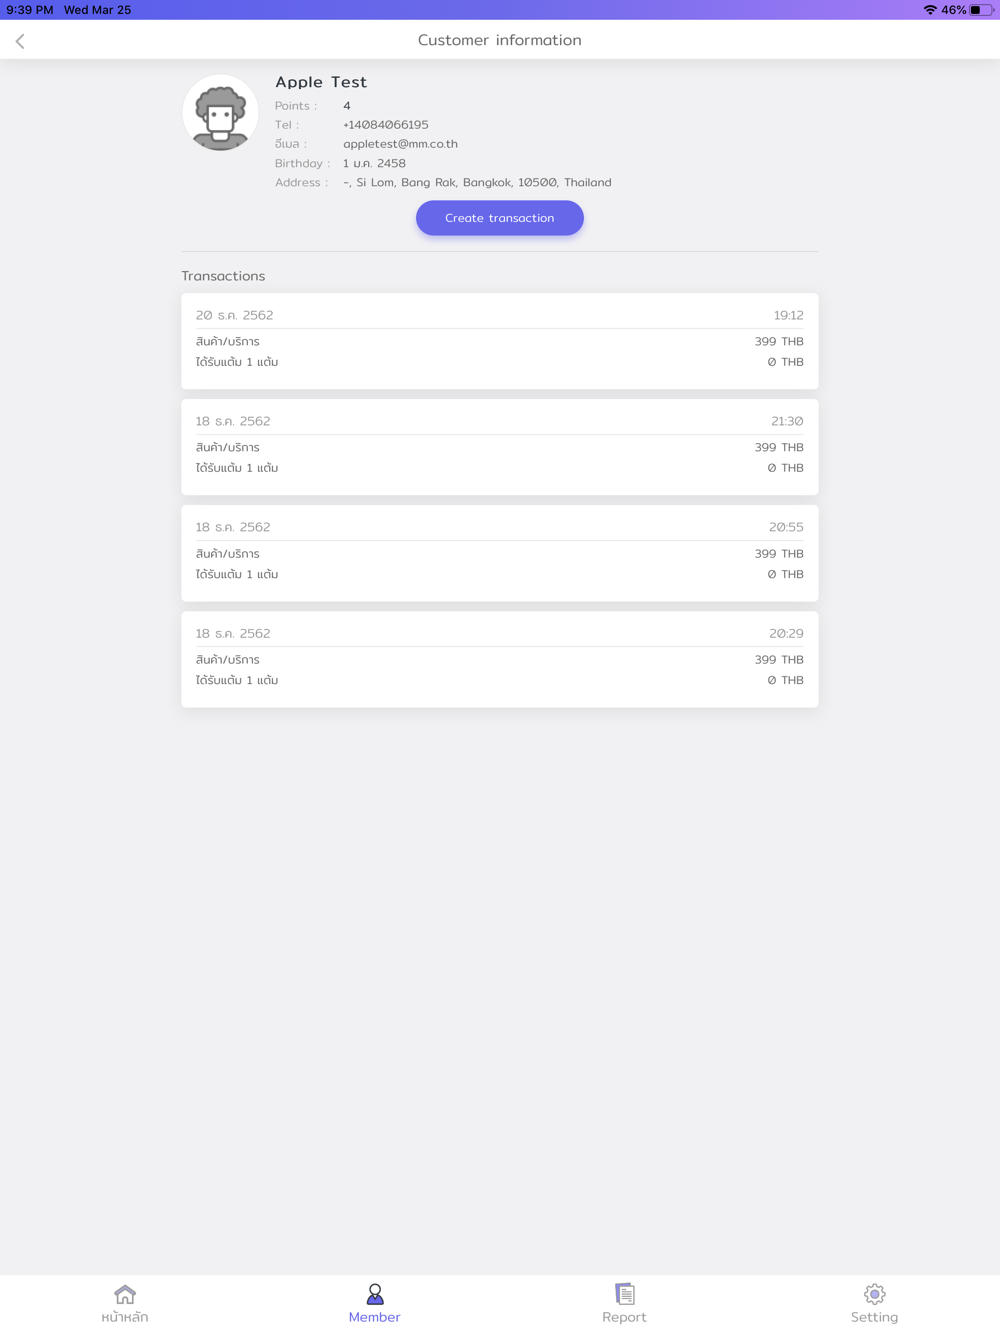This screenshot has width=1000, height=1334.
Task: Open the transaction at 21:30
Action: pos(500,447)
